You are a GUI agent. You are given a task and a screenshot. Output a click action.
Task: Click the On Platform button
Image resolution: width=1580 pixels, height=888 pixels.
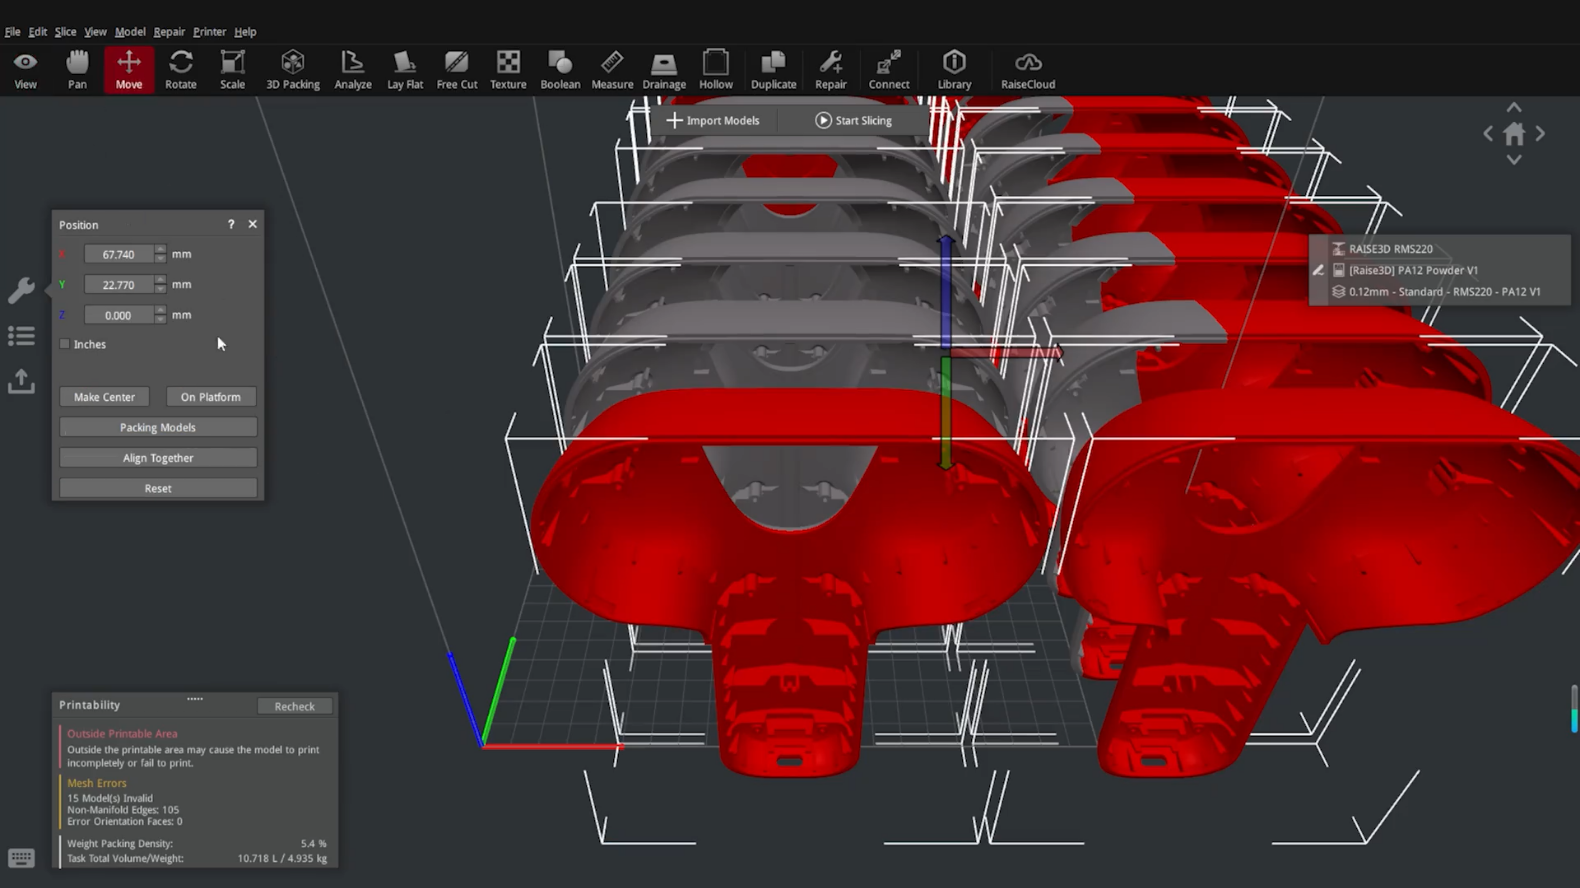pos(210,397)
